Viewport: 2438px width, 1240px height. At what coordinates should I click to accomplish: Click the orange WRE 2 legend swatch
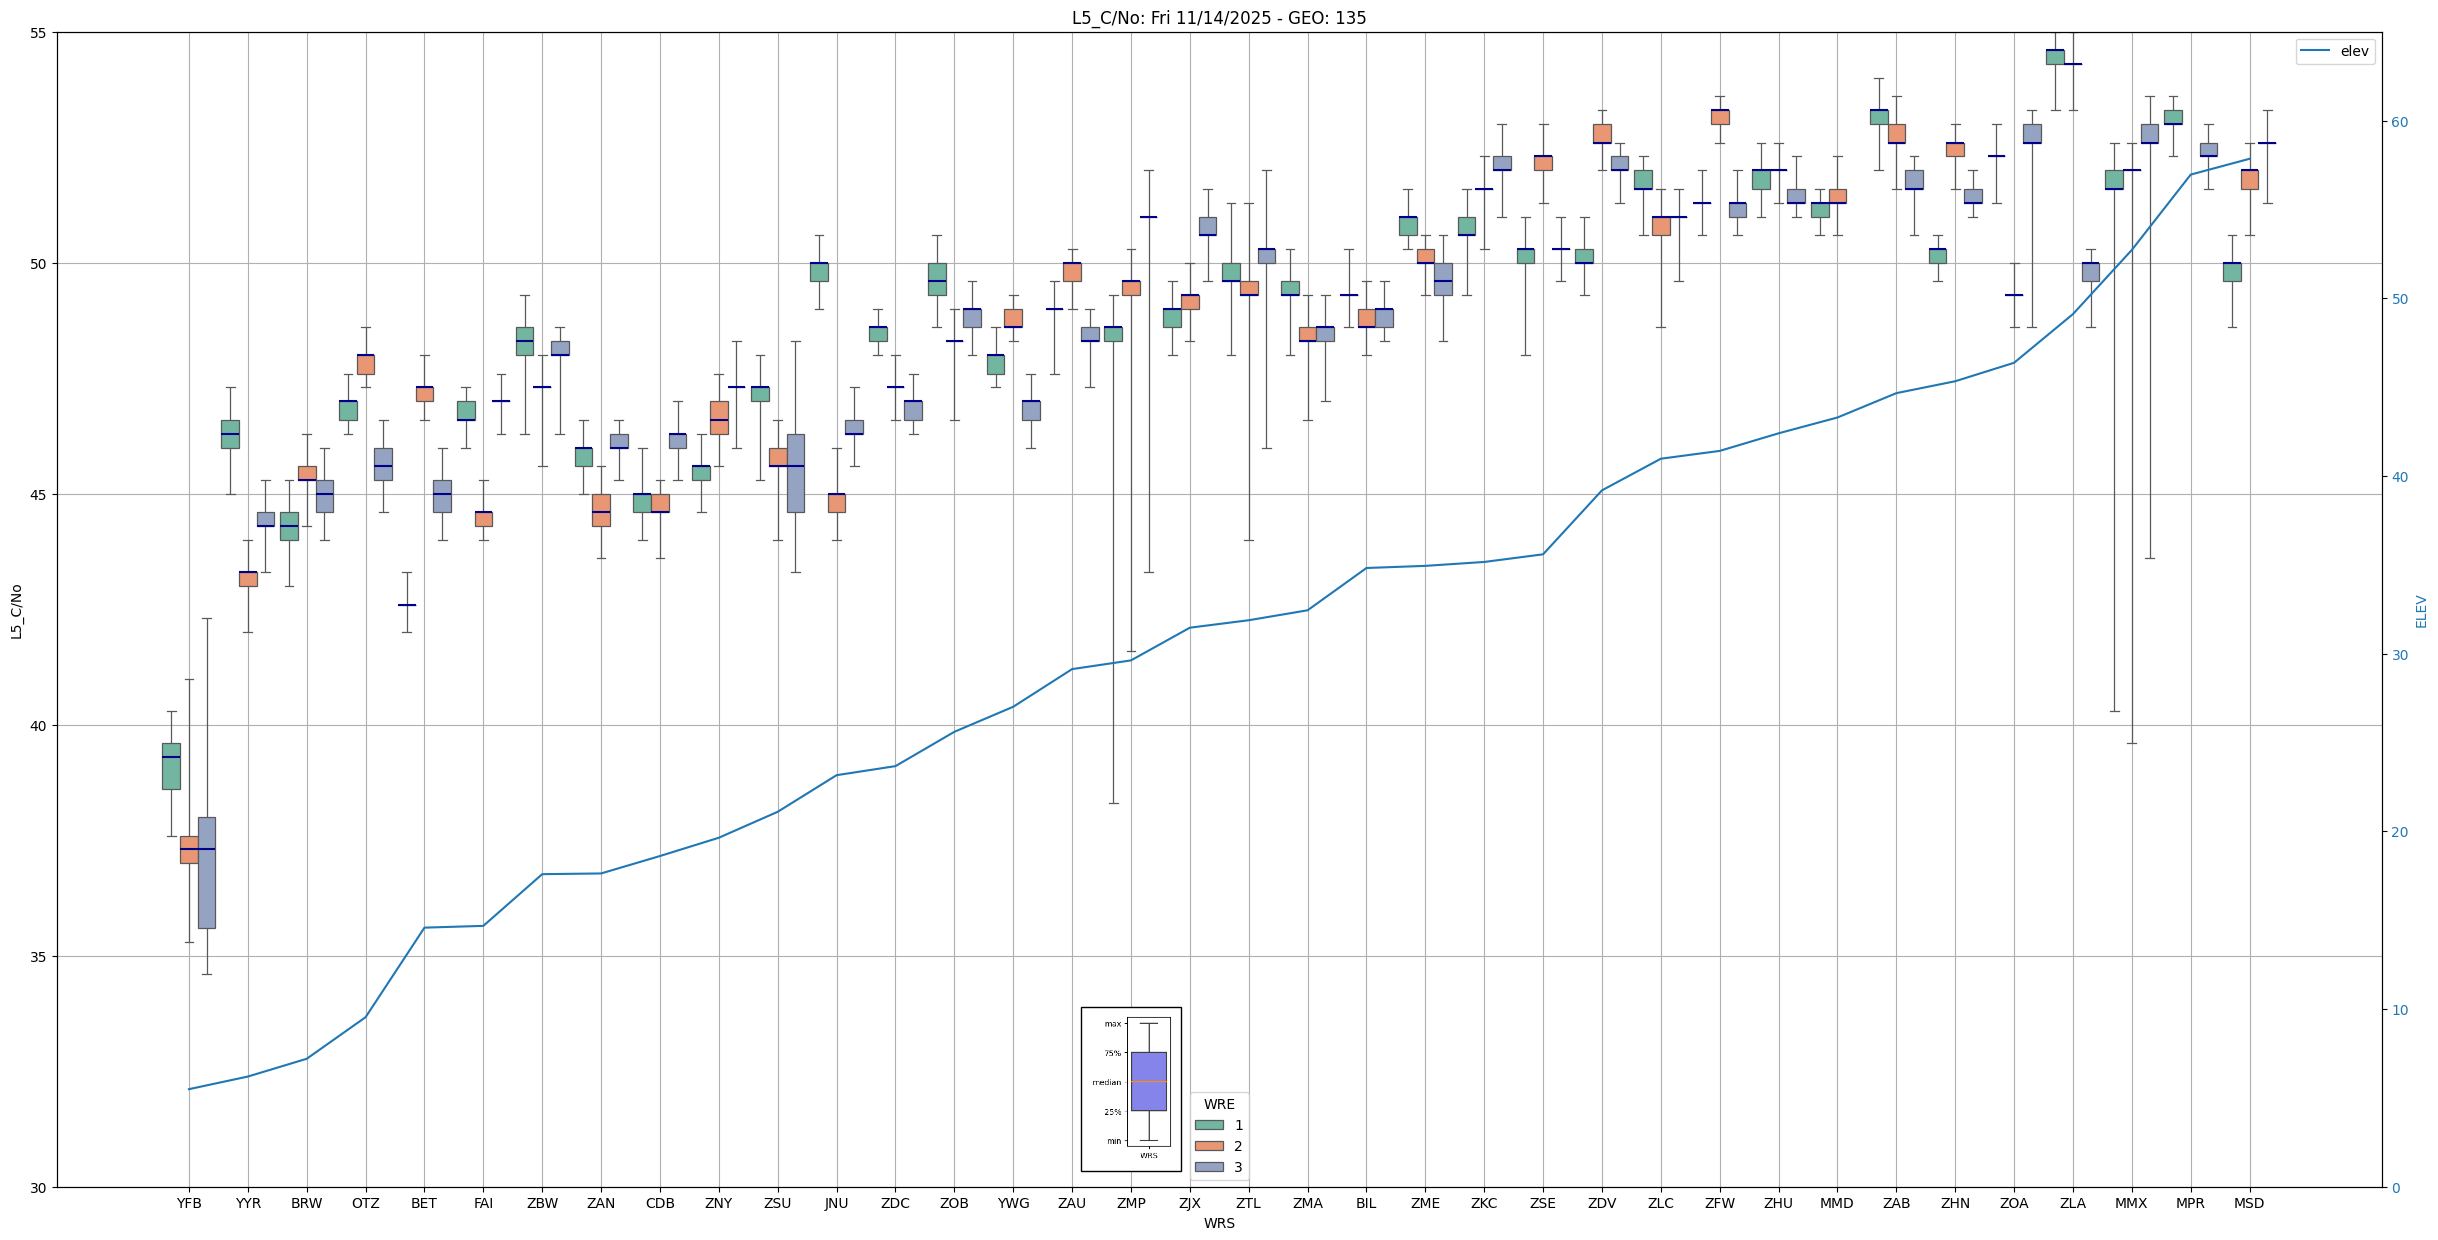coord(1208,1146)
